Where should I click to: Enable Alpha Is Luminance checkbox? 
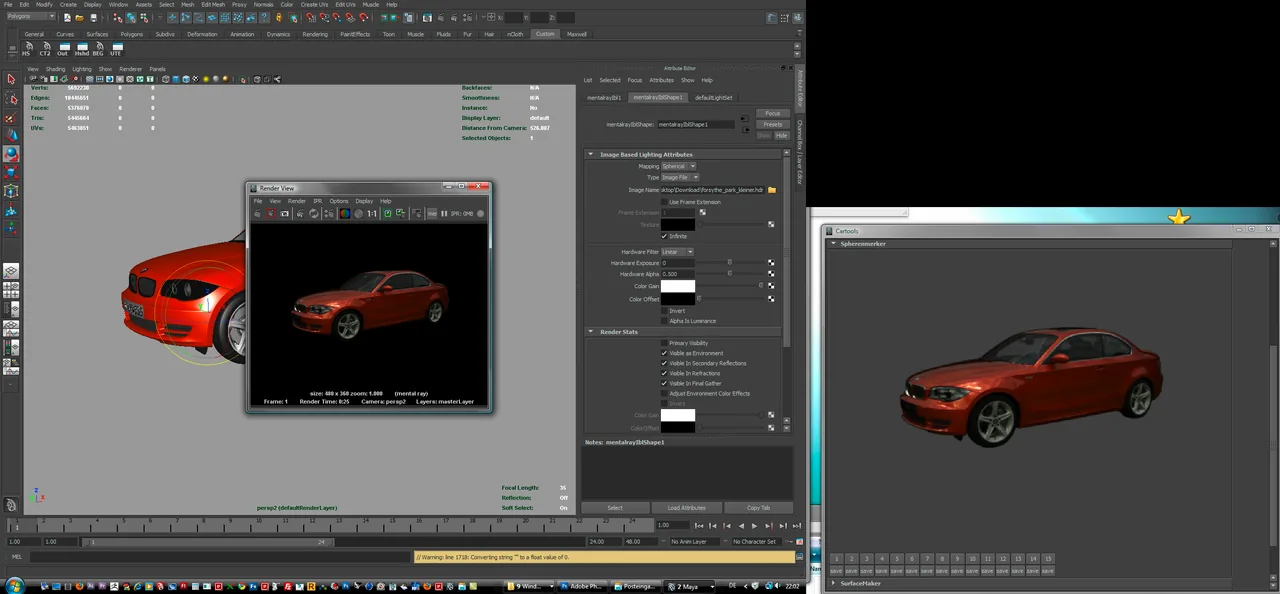[x=664, y=321]
